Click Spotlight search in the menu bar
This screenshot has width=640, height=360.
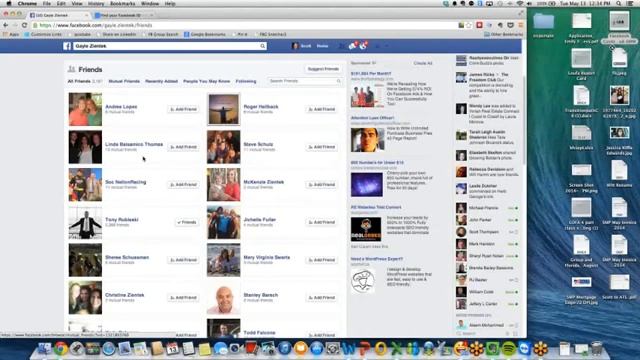point(619,4)
